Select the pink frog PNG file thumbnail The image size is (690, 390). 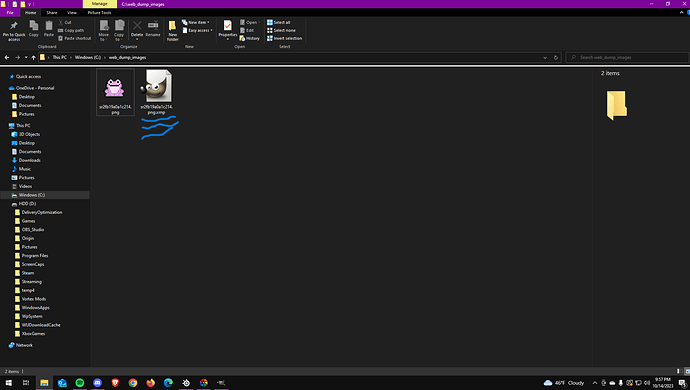click(x=115, y=92)
